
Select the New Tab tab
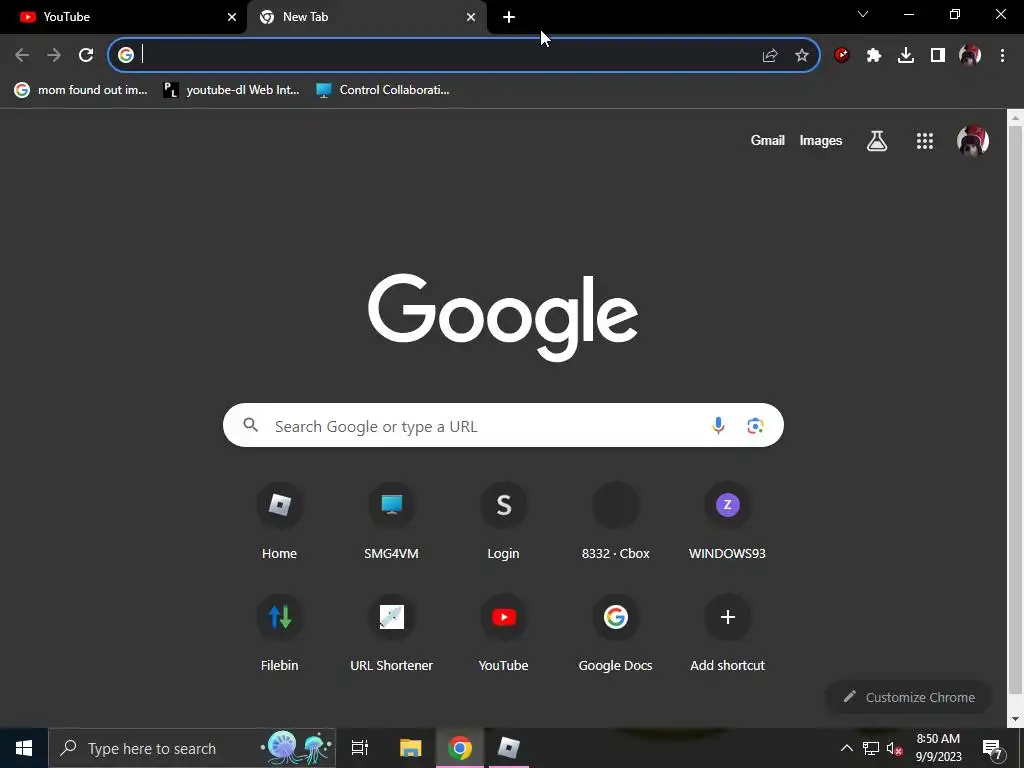[367, 17]
